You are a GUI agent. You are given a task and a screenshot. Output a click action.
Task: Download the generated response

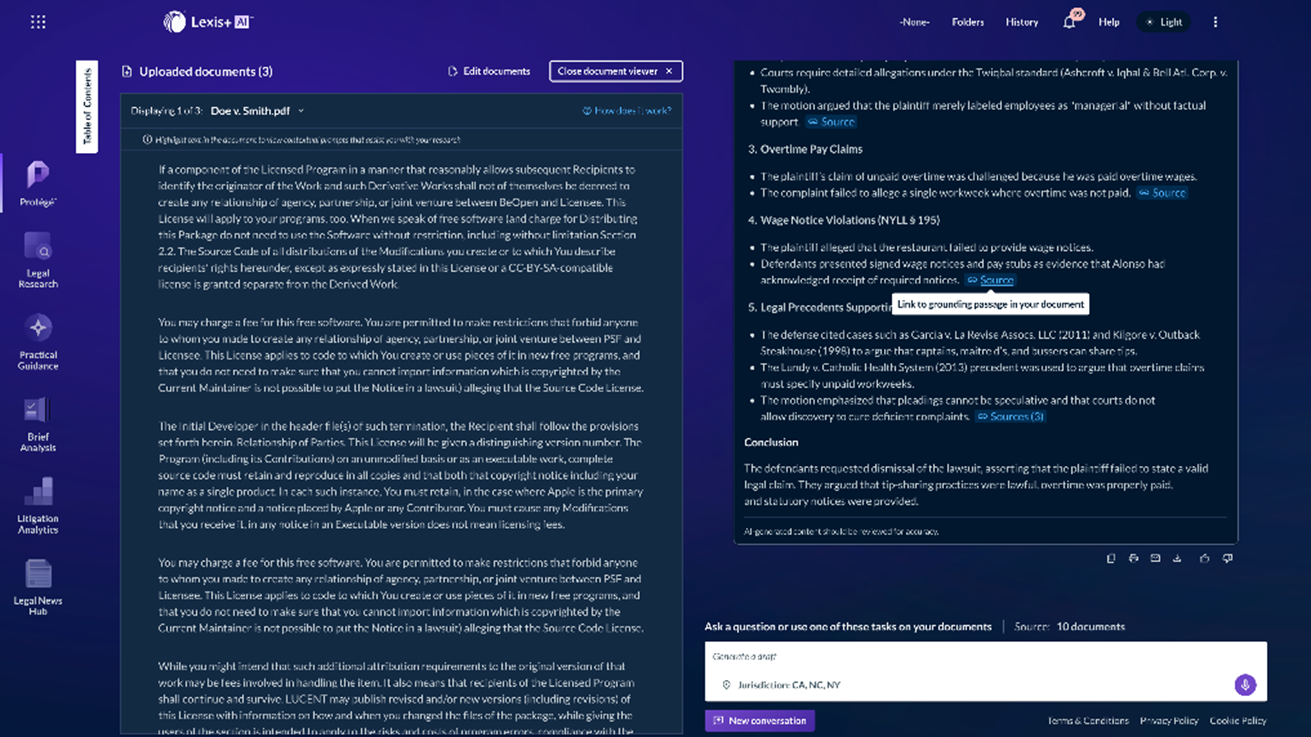pyautogui.click(x=1177, y=559)
